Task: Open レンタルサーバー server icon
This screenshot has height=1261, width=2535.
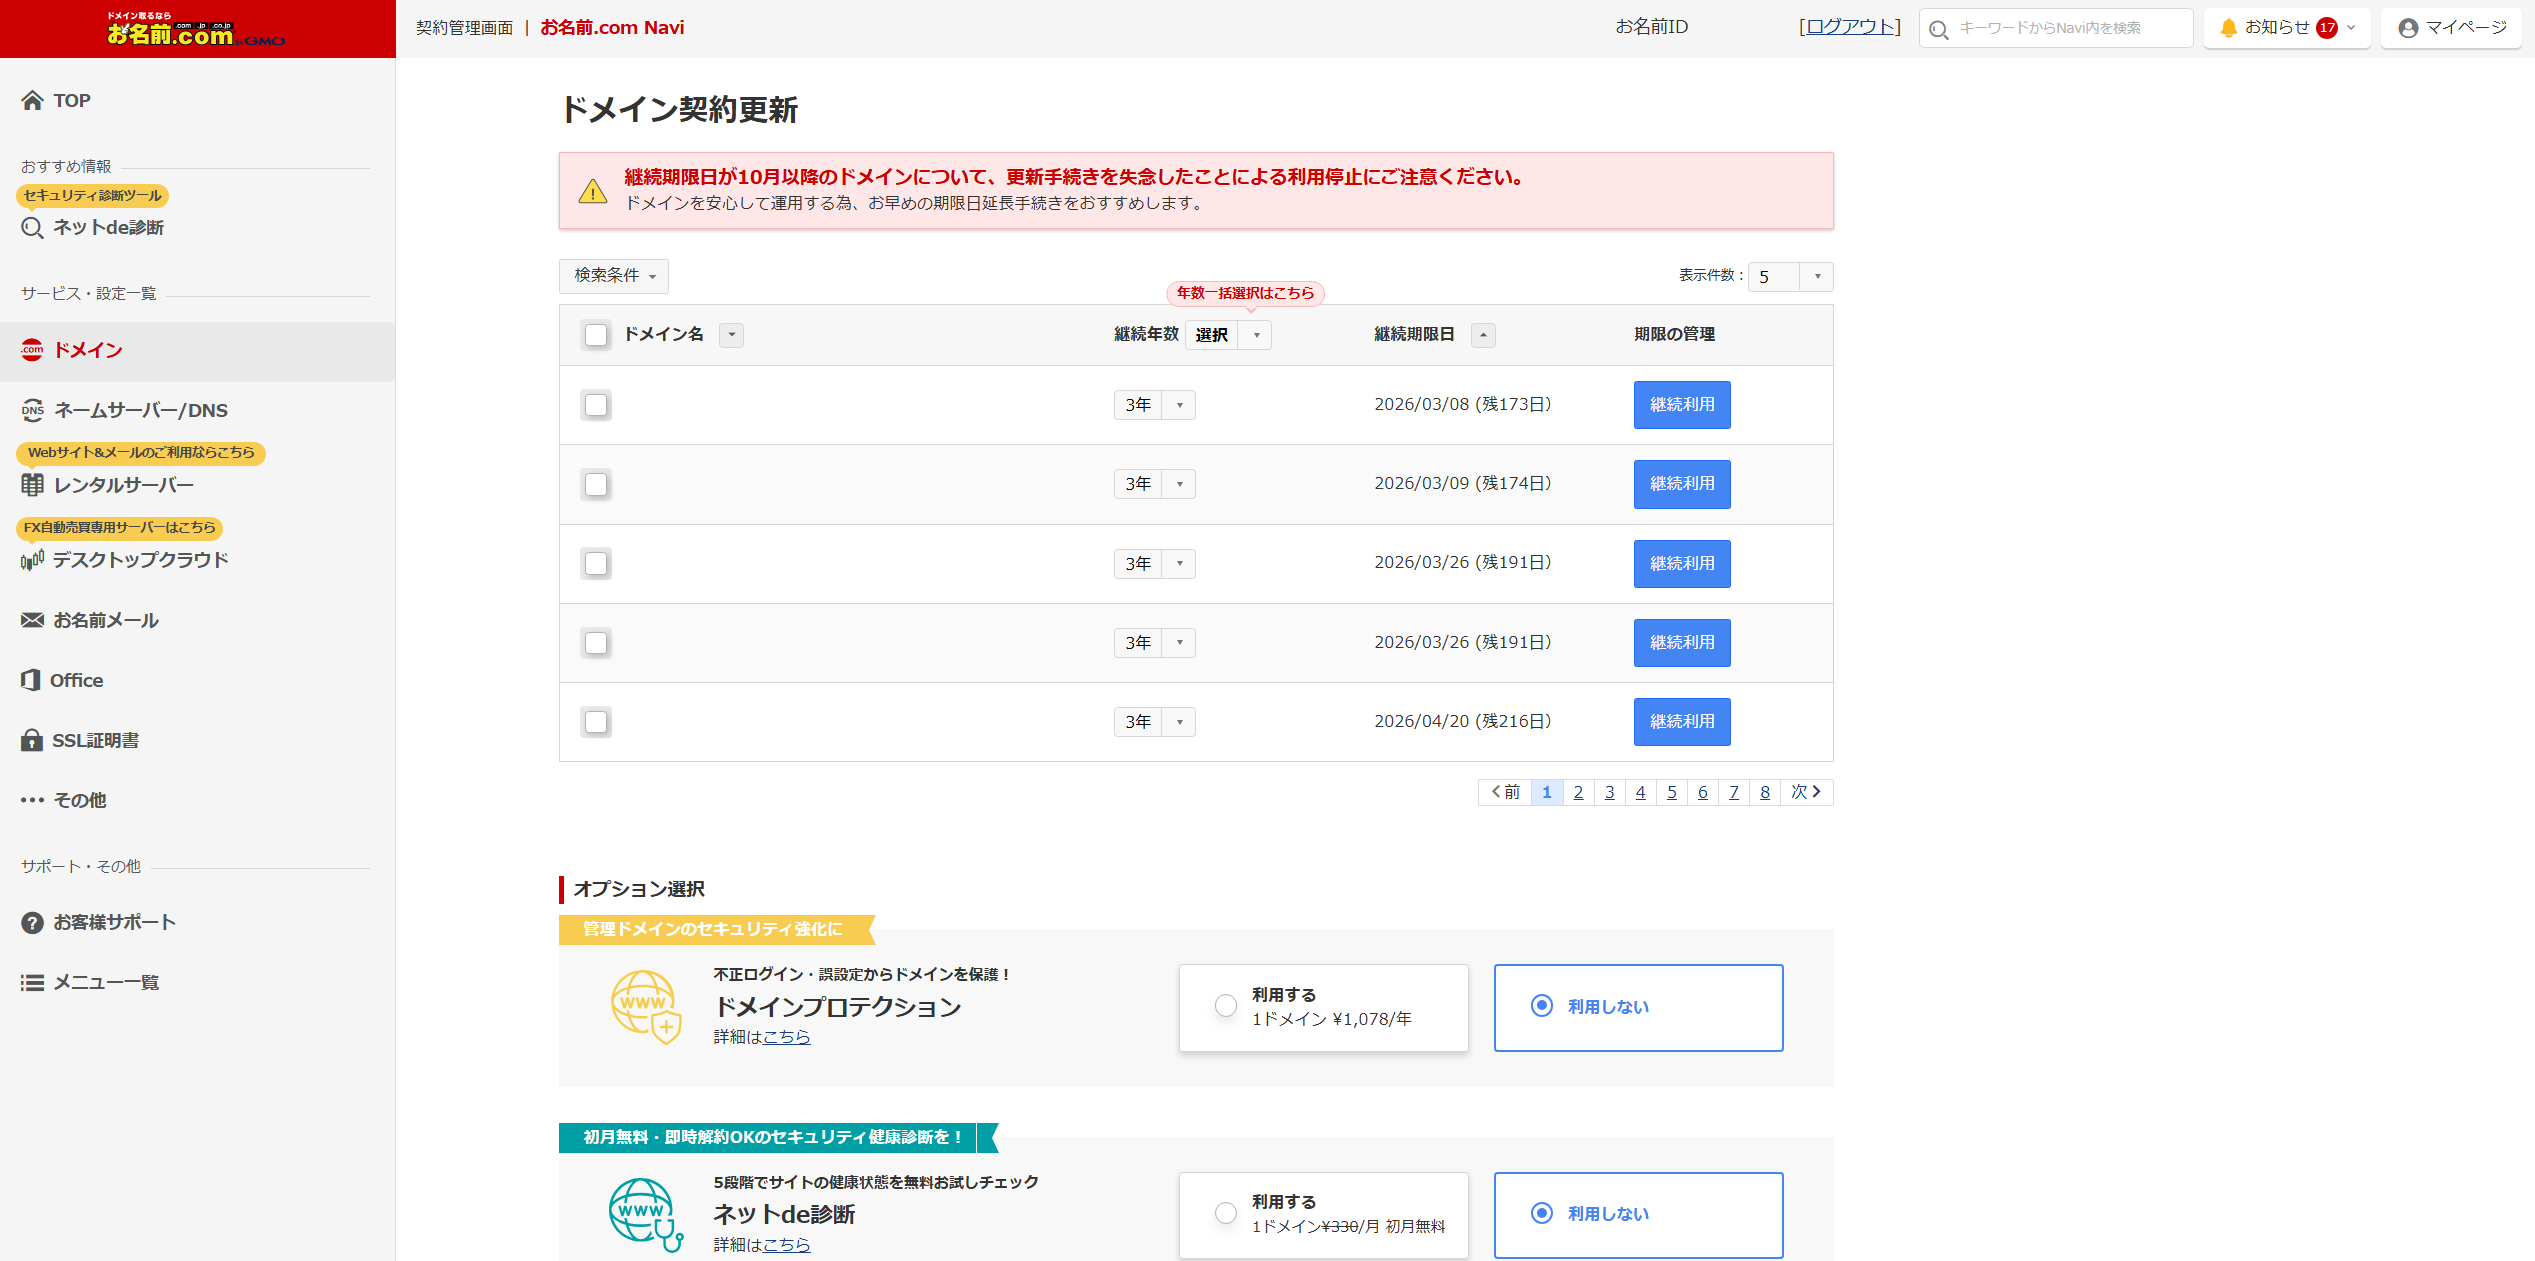Action: 33,485
